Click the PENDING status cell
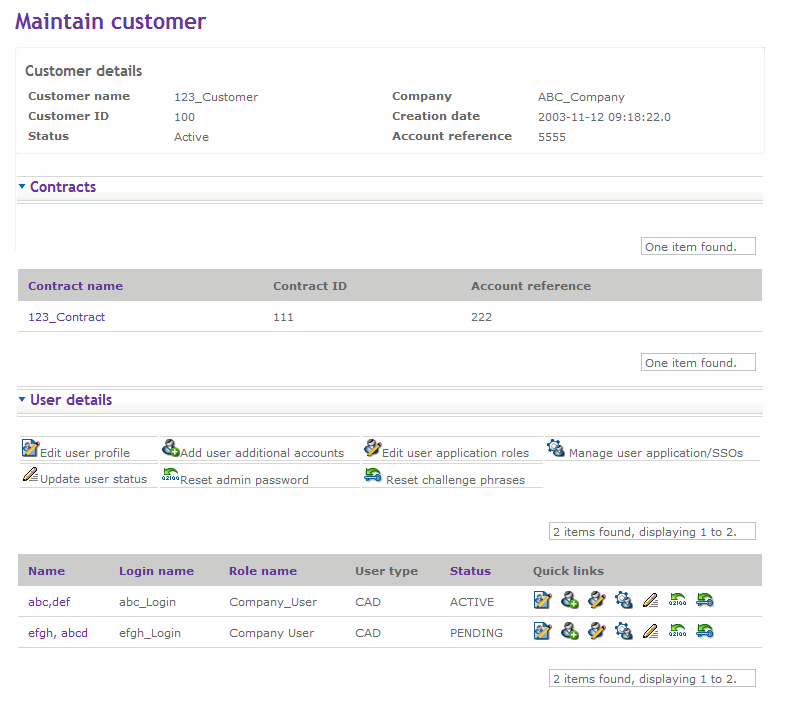Viewport: 785px width, 709px height. (476, 633)
